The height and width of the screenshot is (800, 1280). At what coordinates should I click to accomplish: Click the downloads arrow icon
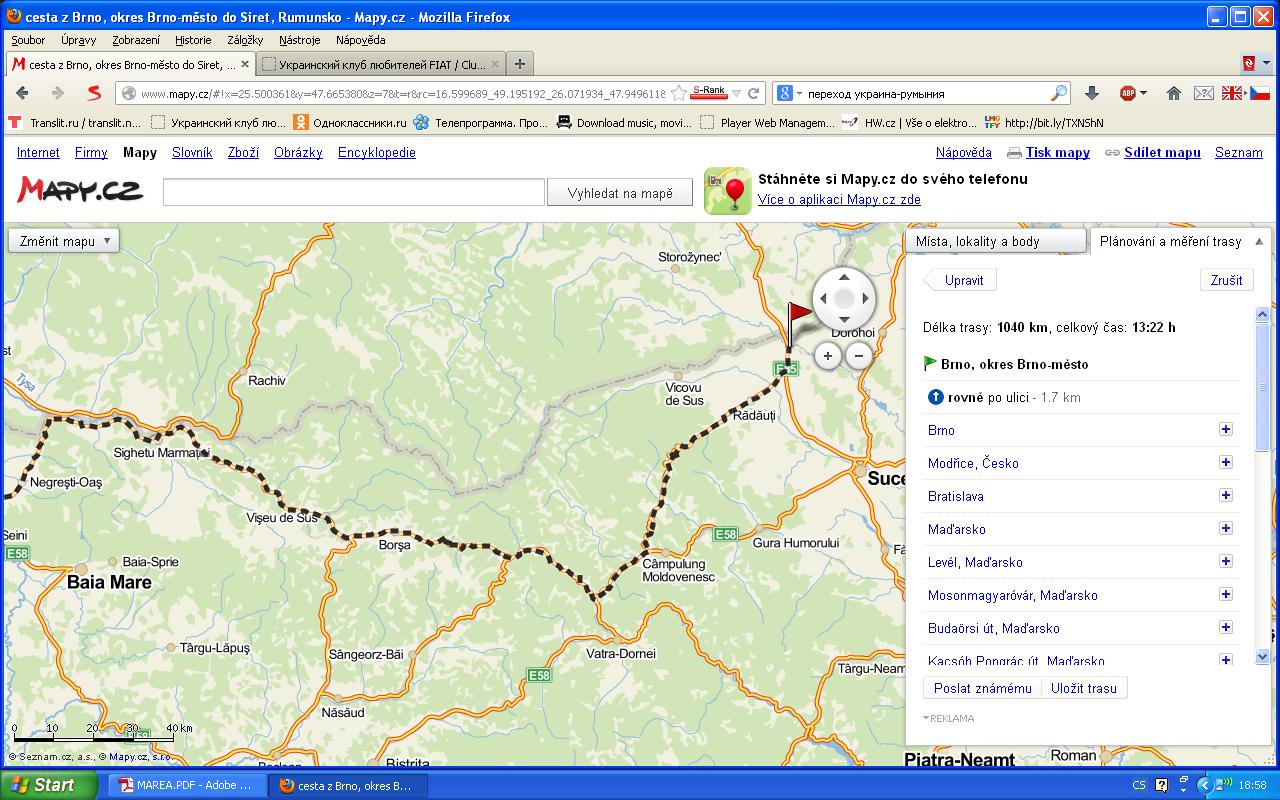pos(1092,93)
